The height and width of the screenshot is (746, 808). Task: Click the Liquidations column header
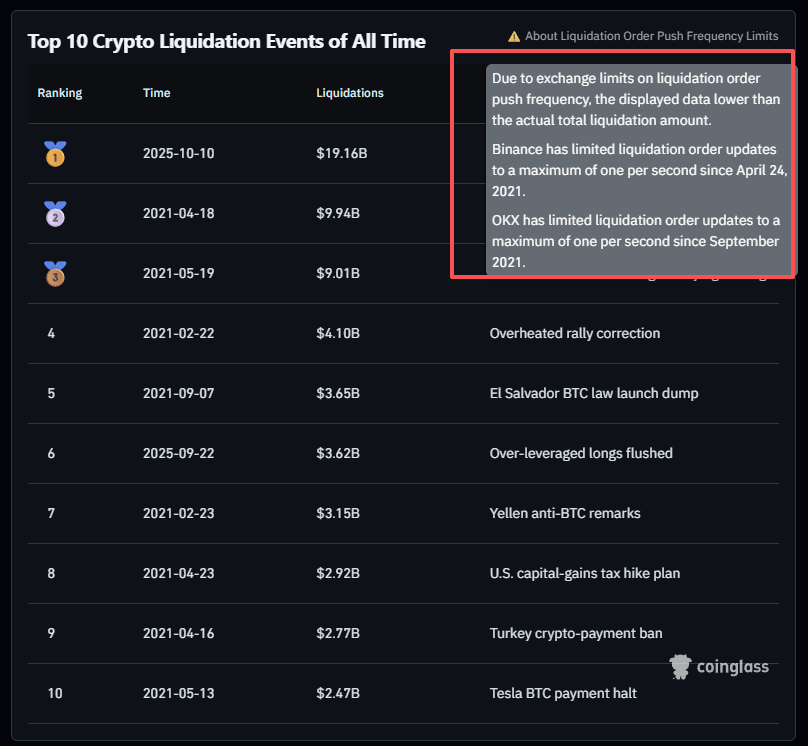350,93
